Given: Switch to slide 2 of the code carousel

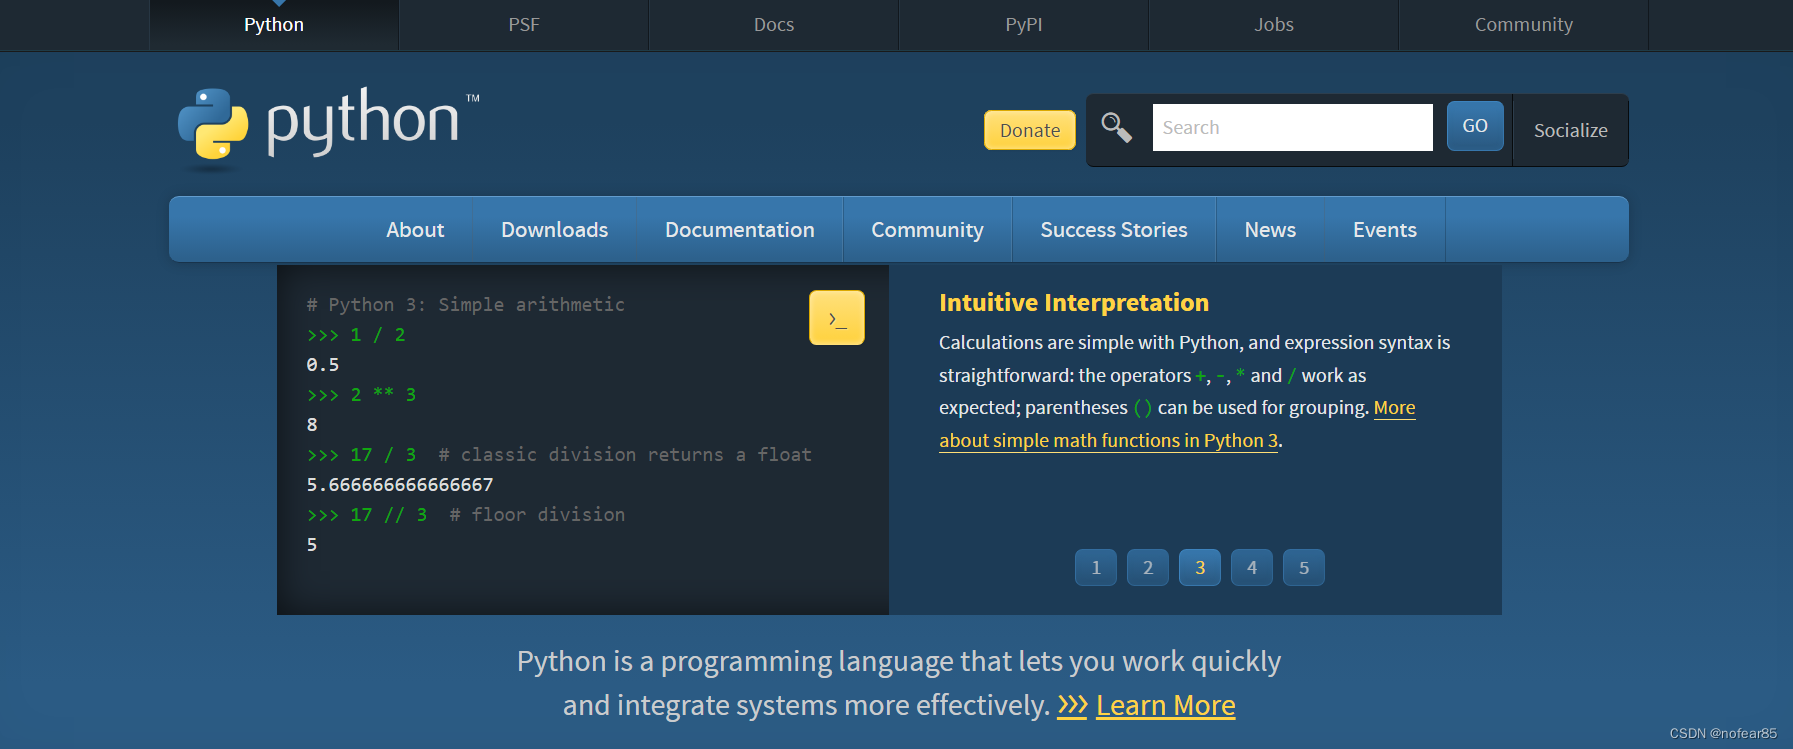Looking at the screenshot, I should 1148,567.
